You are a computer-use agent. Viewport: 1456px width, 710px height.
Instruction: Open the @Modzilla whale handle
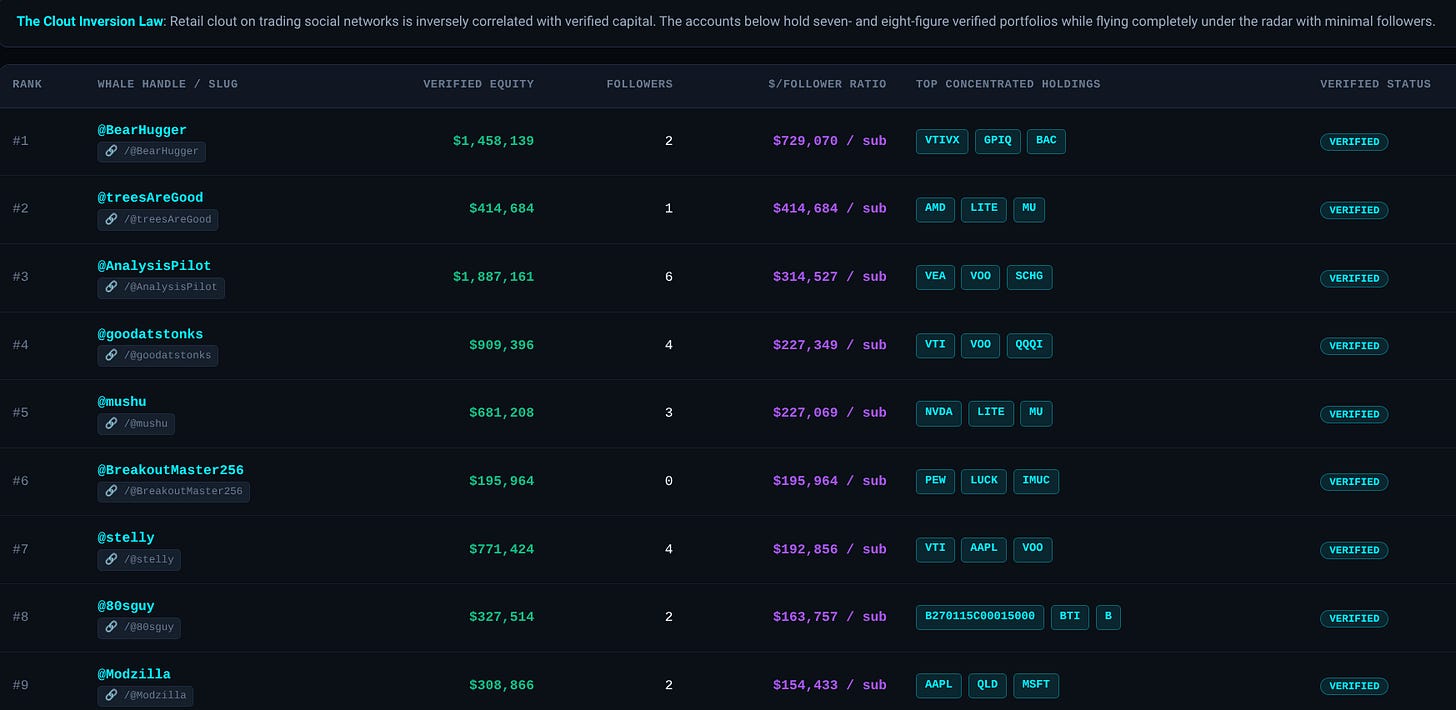click(x=134, y=674)
